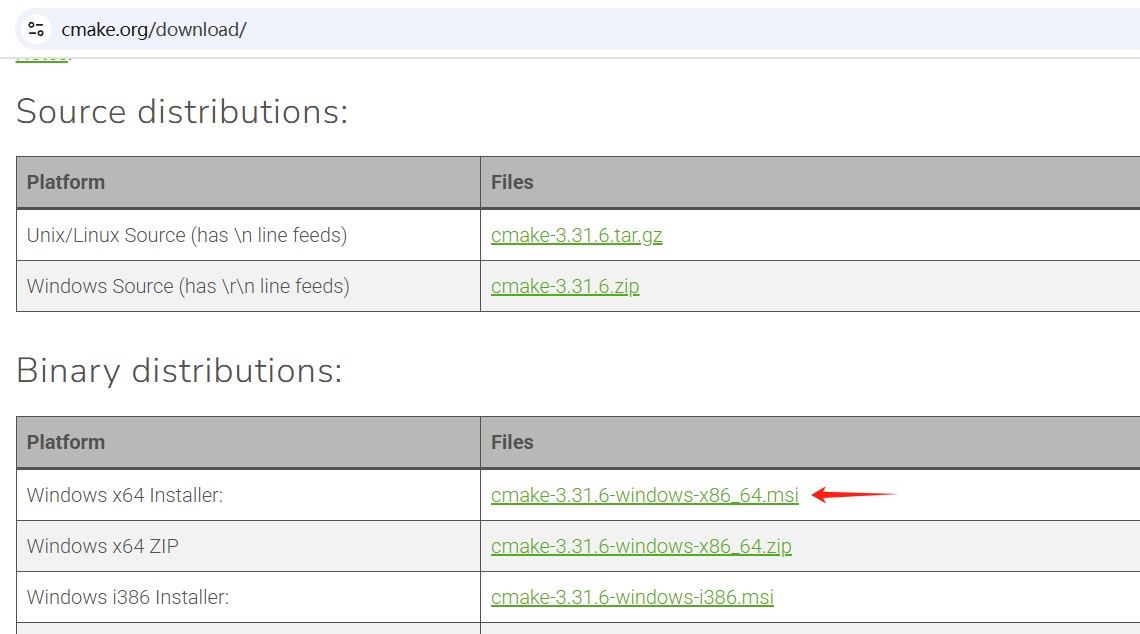The image size is (1140, 634).
Task: Click the Platform column header in source table
Action: pyautogui.click(x=65, y=182)
